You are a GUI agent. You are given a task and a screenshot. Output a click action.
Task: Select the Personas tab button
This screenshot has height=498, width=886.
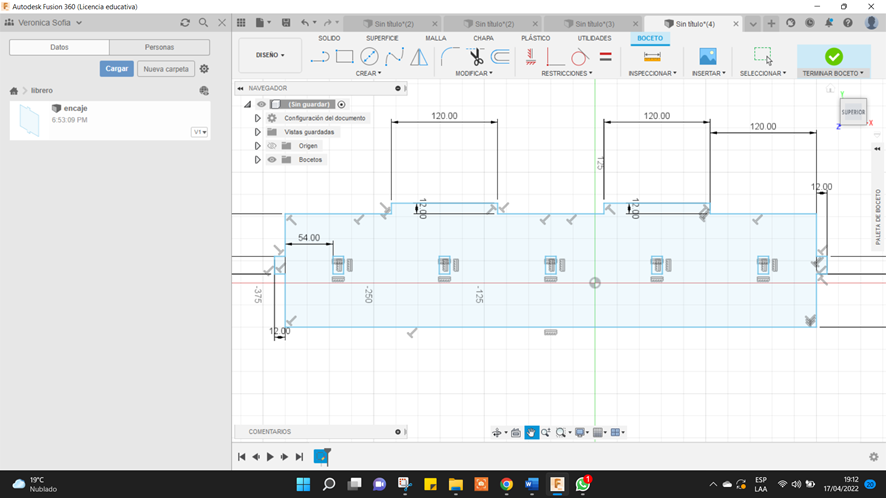coord(159,47)
